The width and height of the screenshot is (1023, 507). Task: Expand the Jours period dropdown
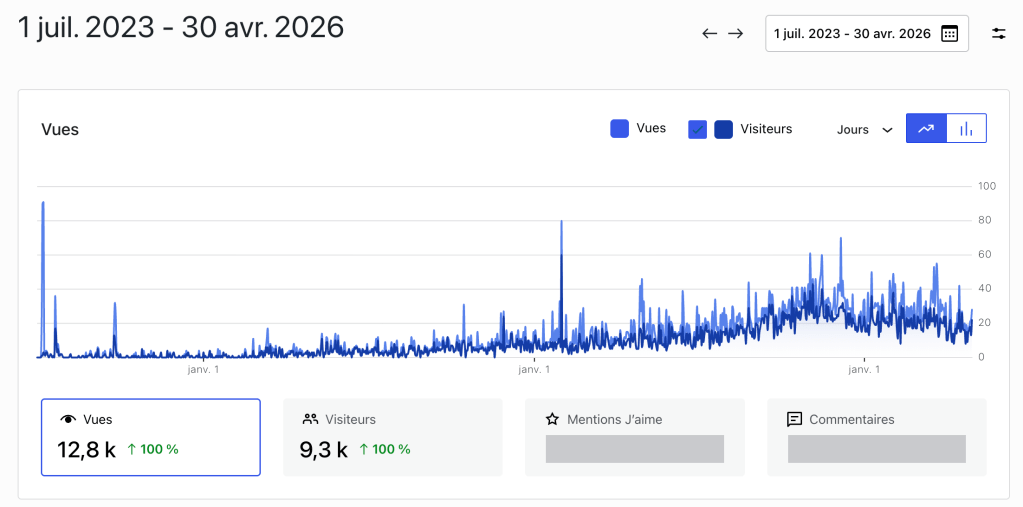click(864, 130)
